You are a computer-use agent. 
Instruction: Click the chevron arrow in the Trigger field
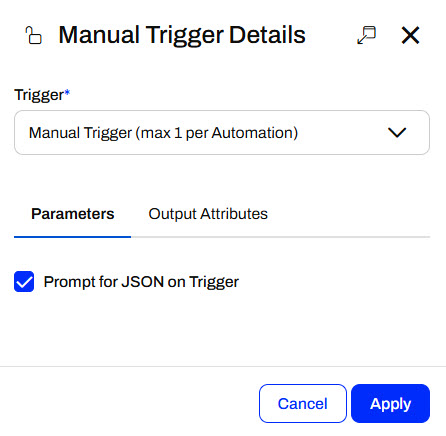coord(397,132)
